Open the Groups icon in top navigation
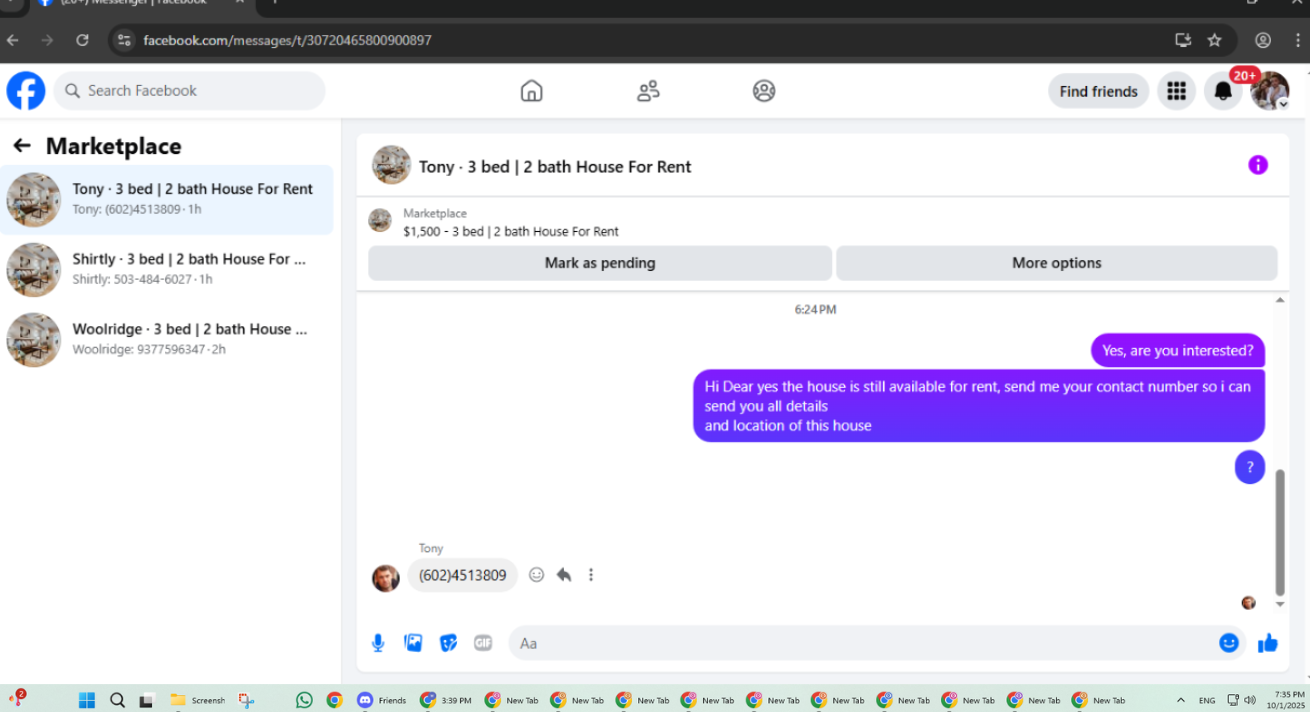Screen dimensions: 1310x712 pos(764,91)
